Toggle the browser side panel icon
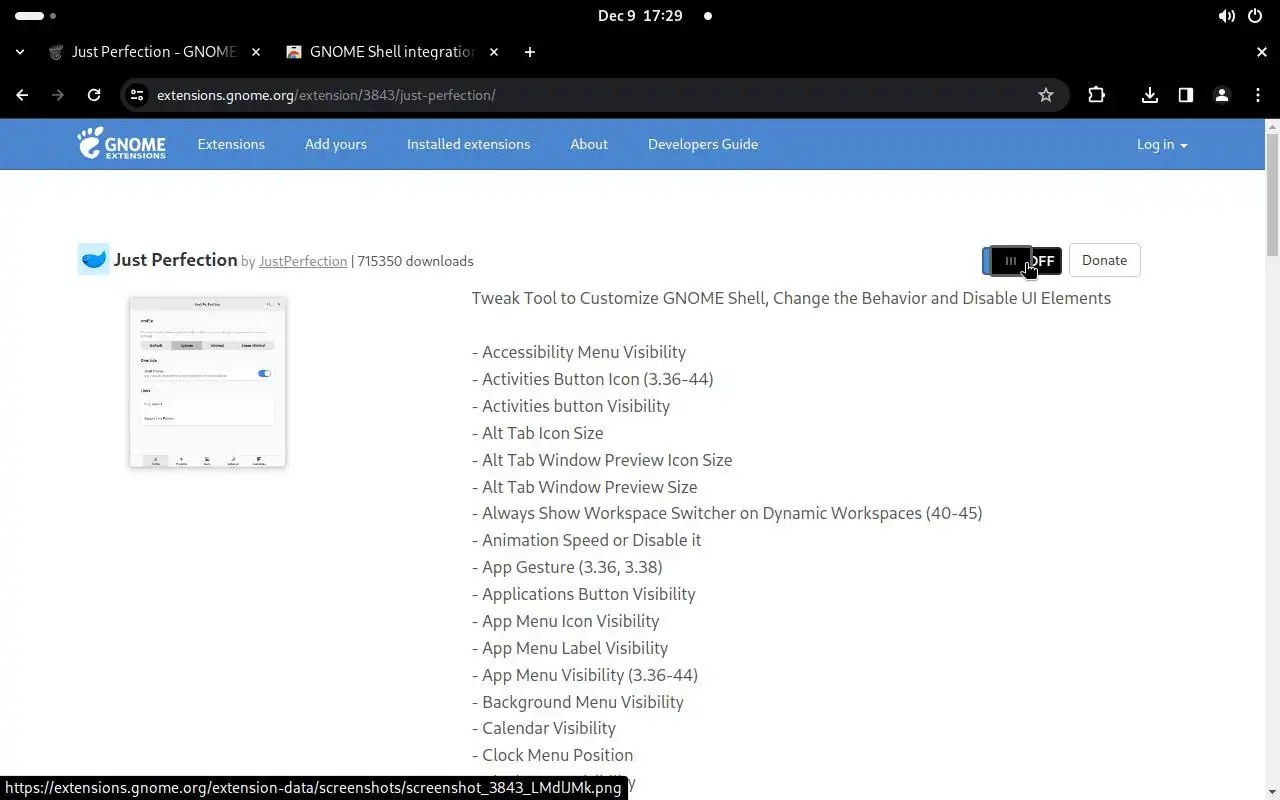Image resolution: width=1280 pixels, height=800 pixels. tap(1186, 95)
